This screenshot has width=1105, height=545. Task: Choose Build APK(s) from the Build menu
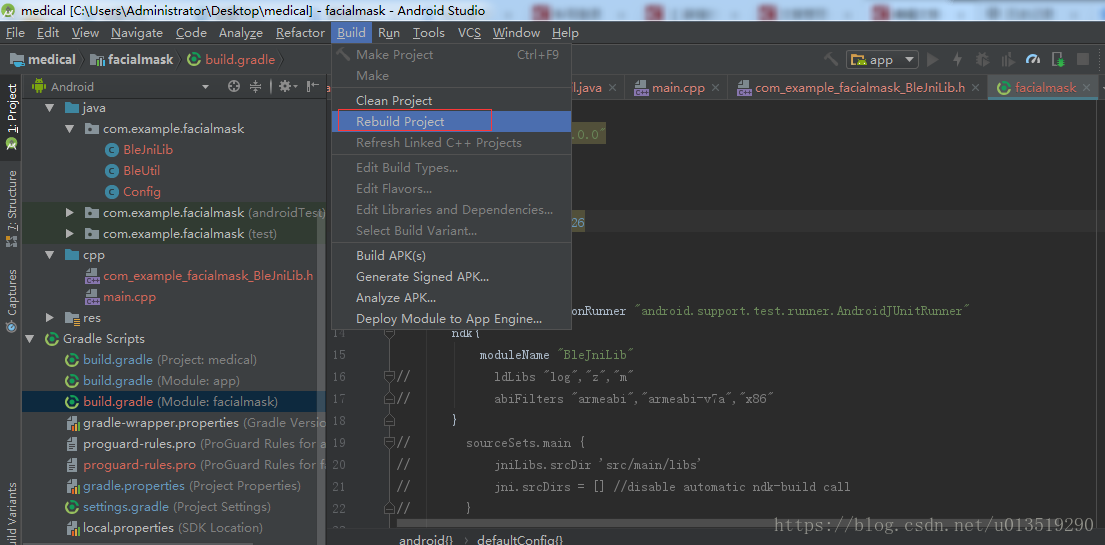[451, 255]
